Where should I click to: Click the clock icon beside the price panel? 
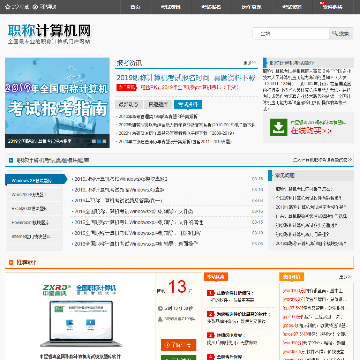(x=160, y=309)
